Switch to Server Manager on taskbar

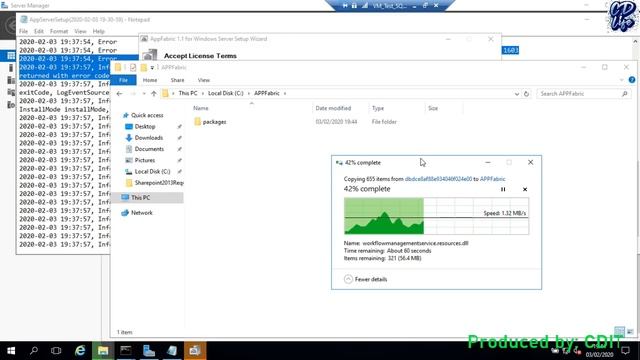[149, 351]
